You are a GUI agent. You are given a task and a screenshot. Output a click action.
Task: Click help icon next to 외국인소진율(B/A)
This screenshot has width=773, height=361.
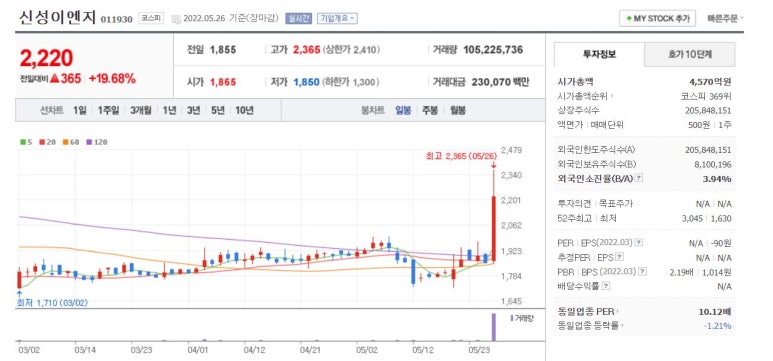click(x=639, y=178)
